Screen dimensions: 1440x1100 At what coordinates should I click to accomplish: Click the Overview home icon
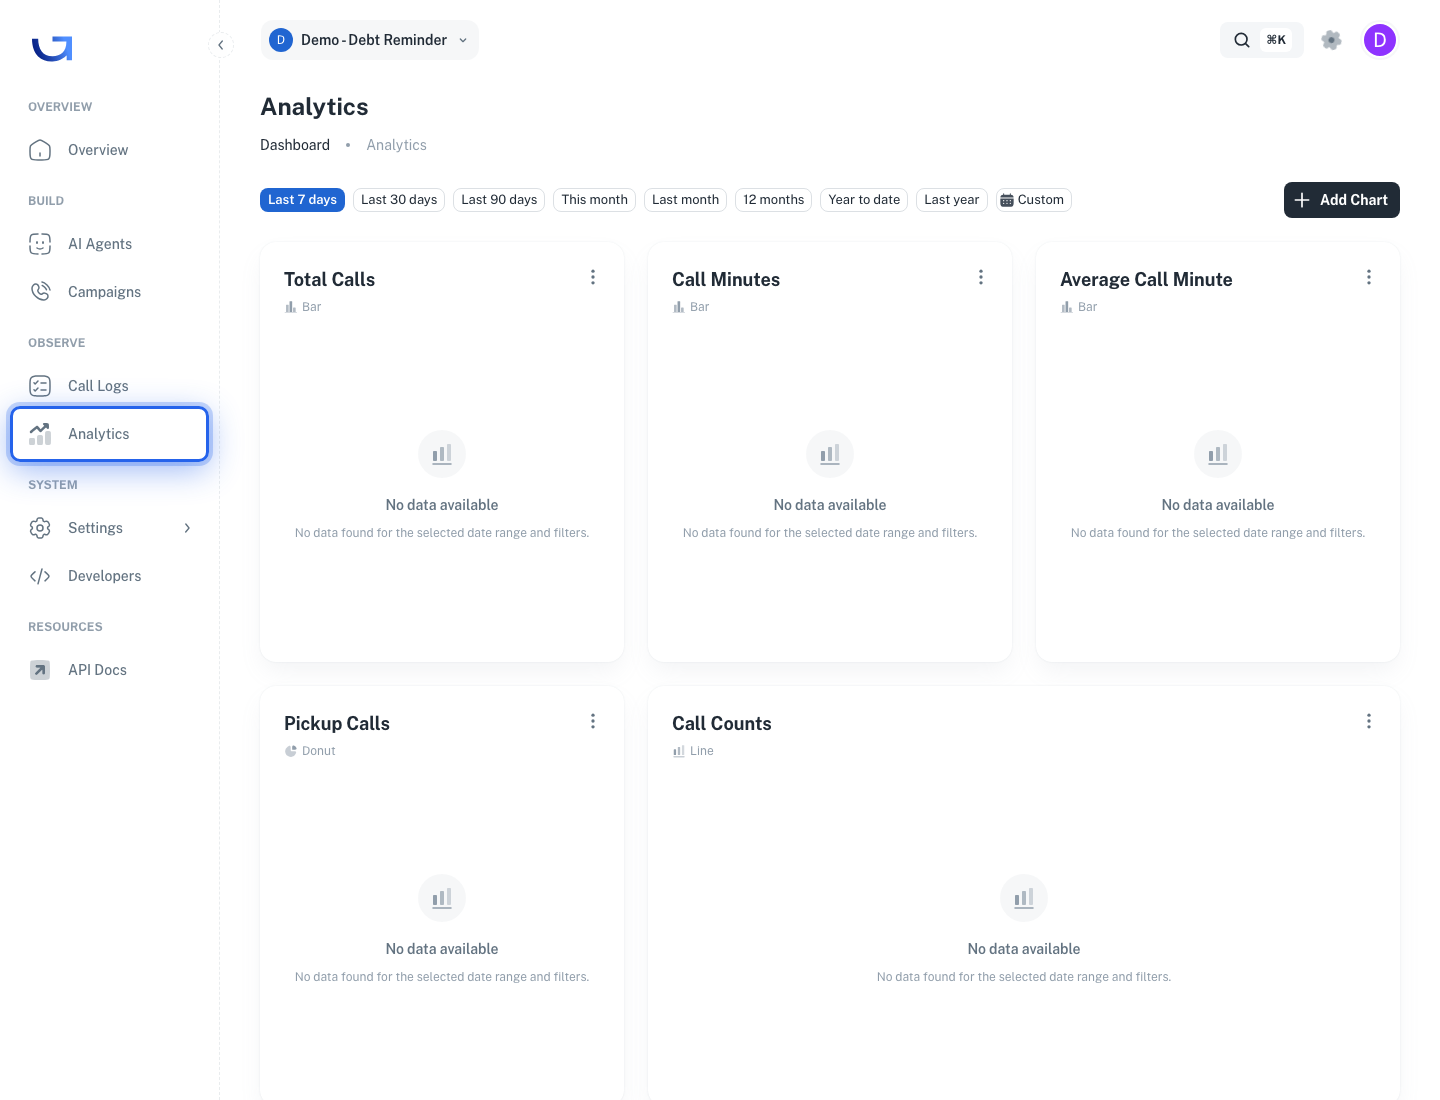click(40, 150)
